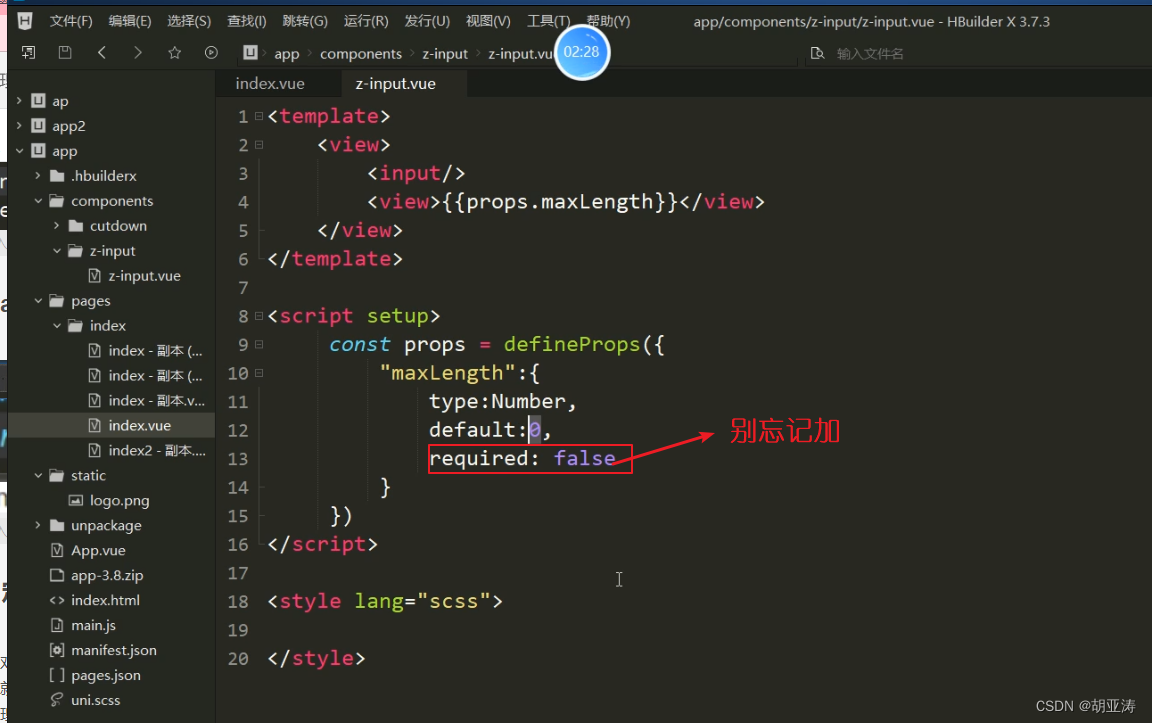Save the file with the floppy icon
The image size is (1152, 723).
(x=65, y=52)
